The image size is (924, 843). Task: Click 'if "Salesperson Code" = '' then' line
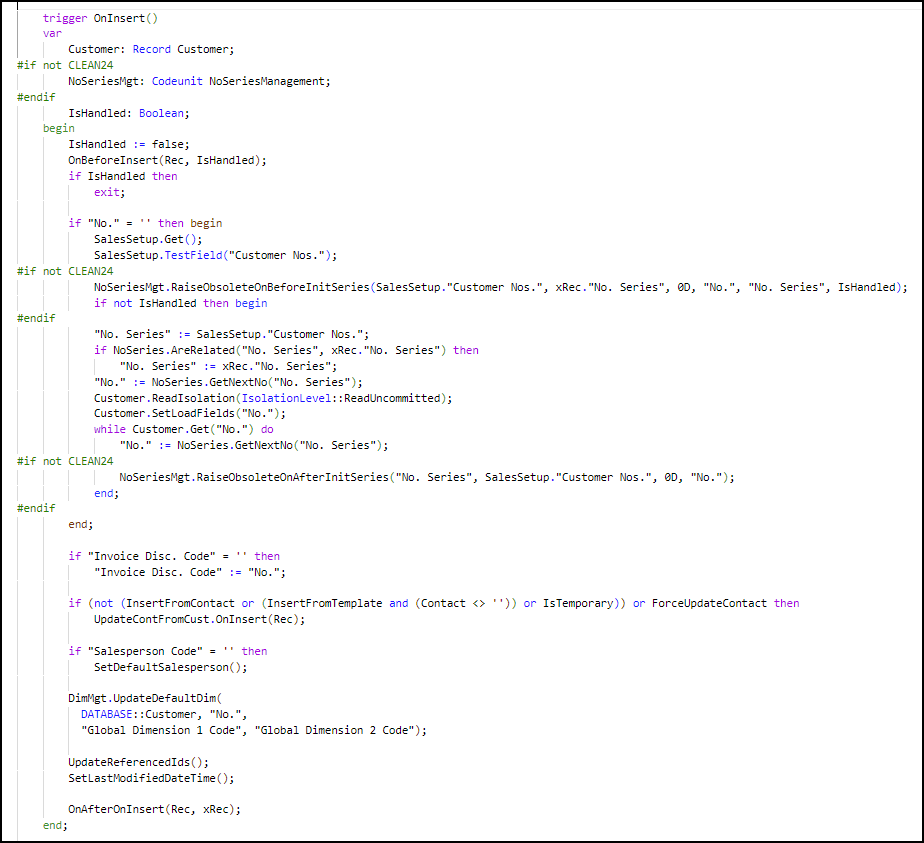[167, 651]
